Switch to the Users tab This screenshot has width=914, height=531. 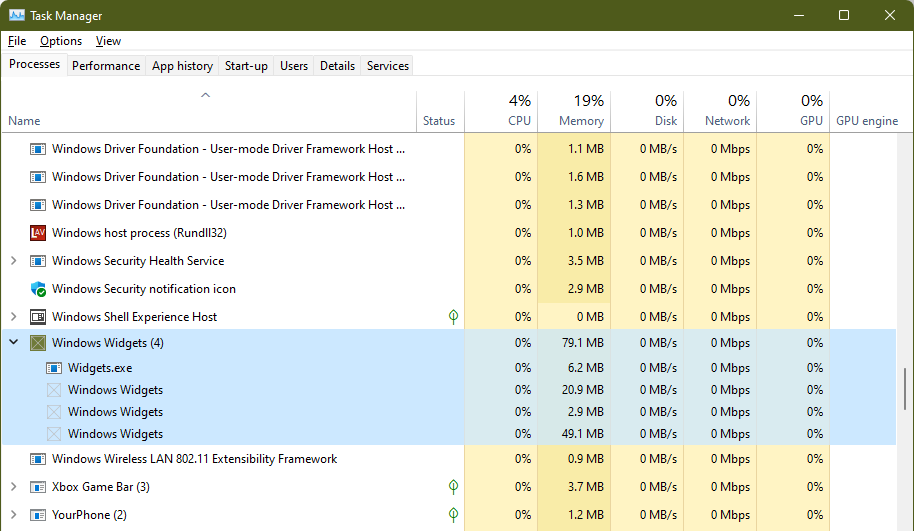pos(294,66)
